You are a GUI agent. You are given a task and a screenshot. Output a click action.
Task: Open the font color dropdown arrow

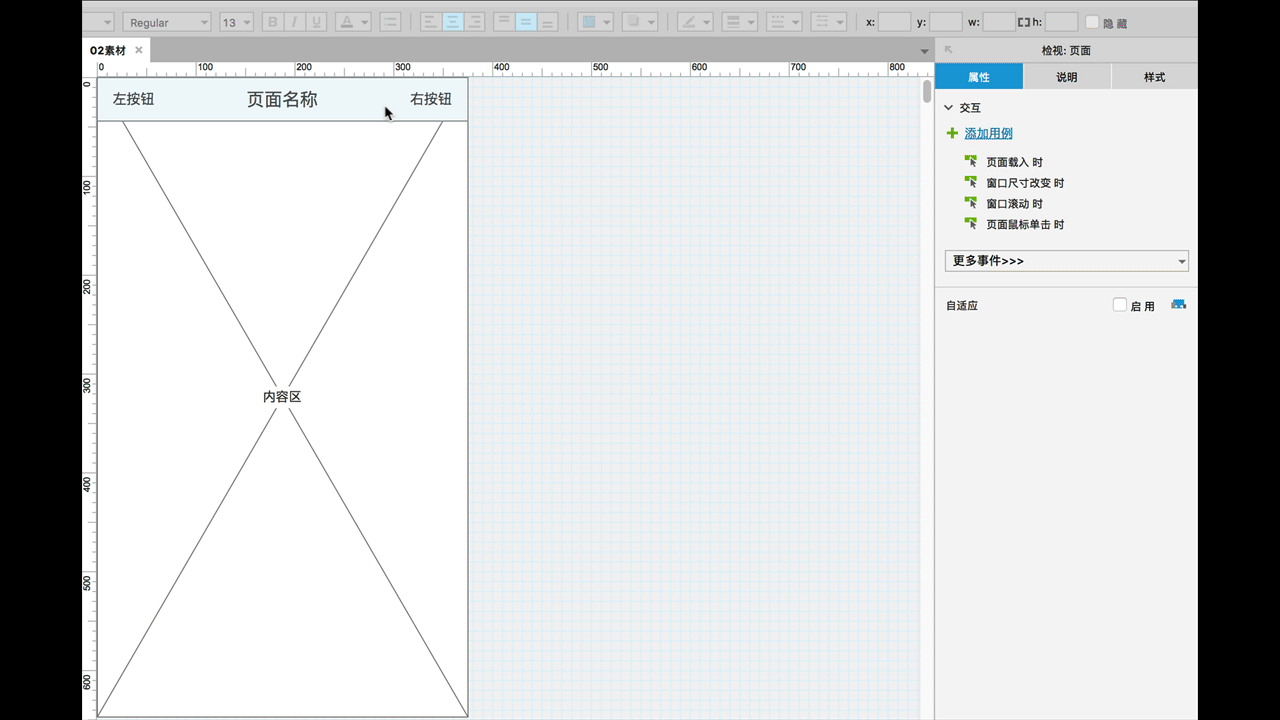click(364, 22)
